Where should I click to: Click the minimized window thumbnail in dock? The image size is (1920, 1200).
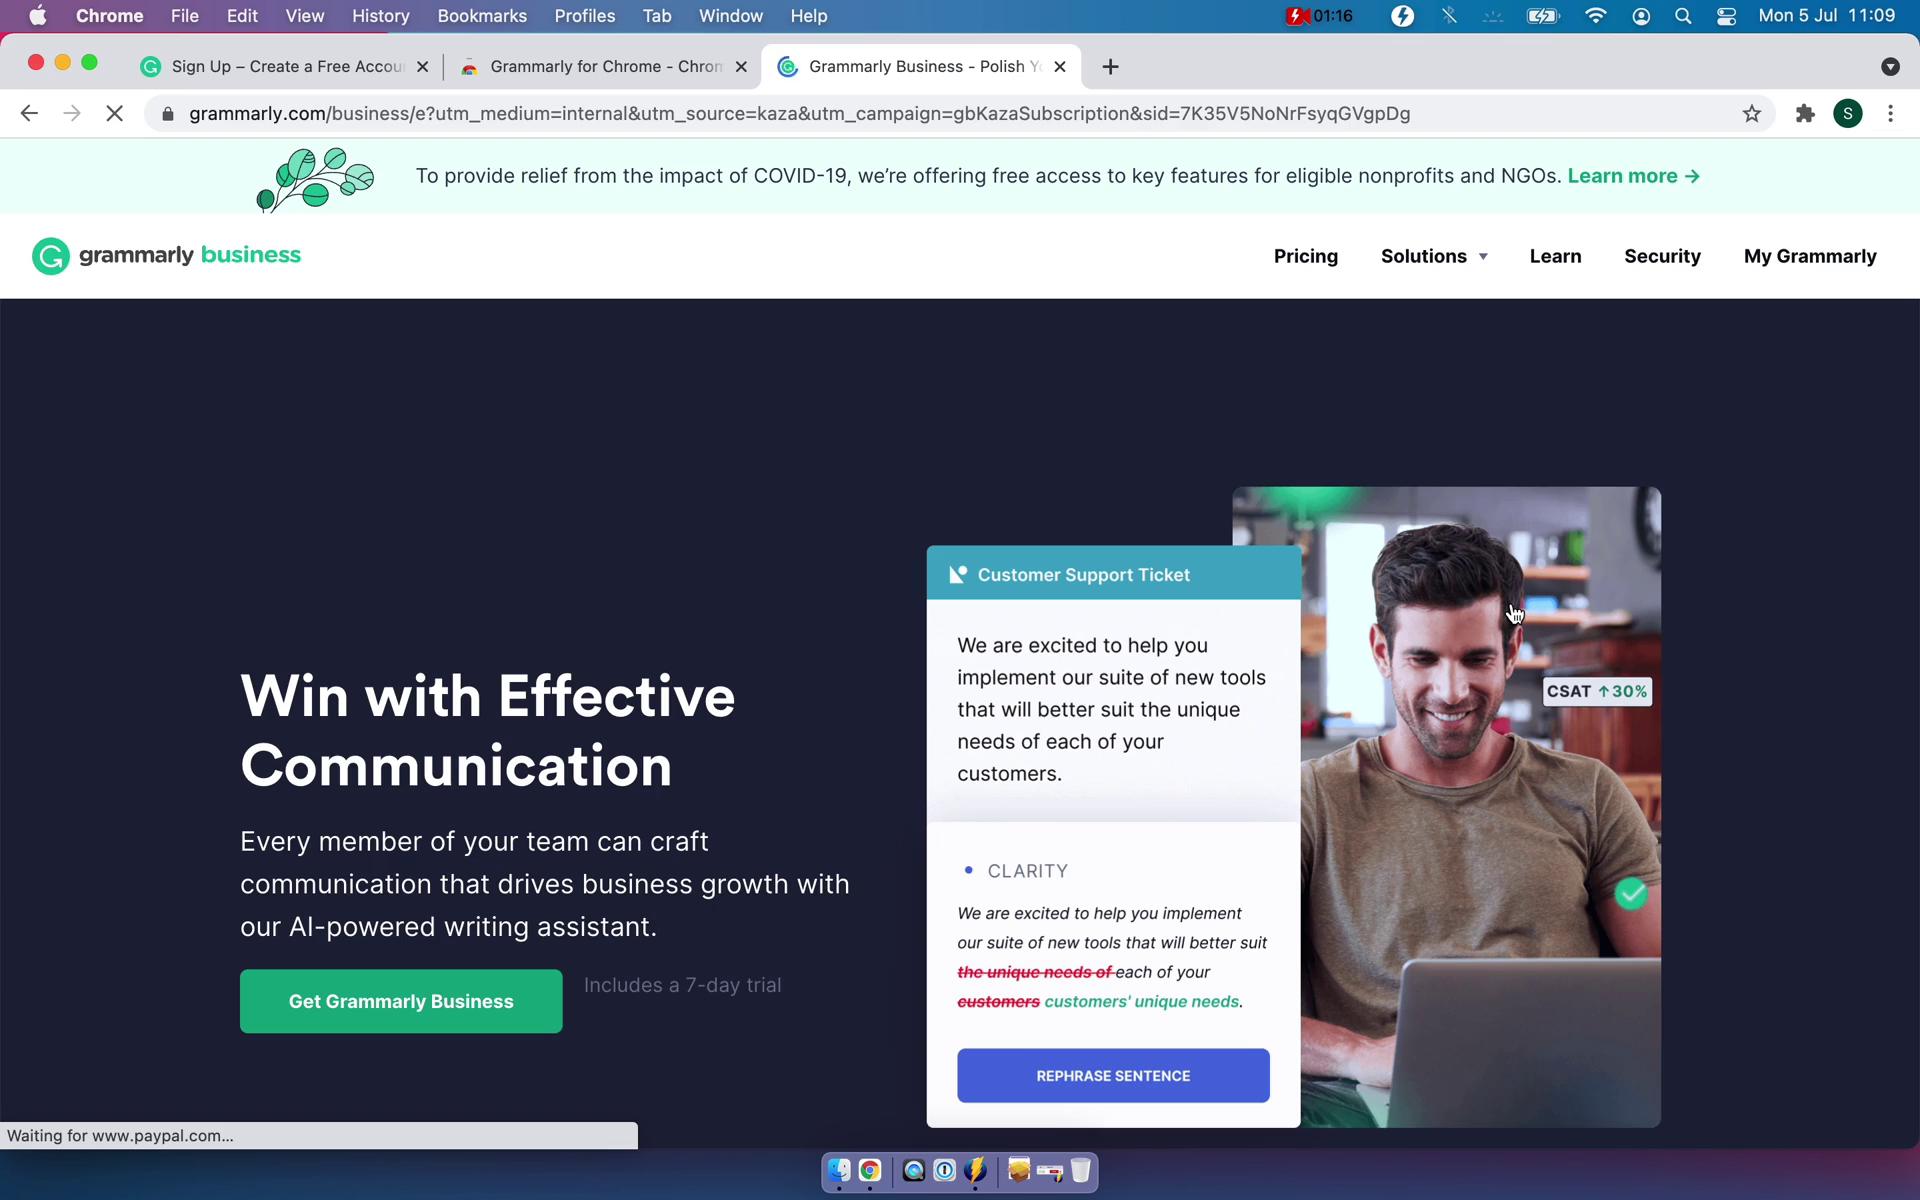[1049, 1170]
